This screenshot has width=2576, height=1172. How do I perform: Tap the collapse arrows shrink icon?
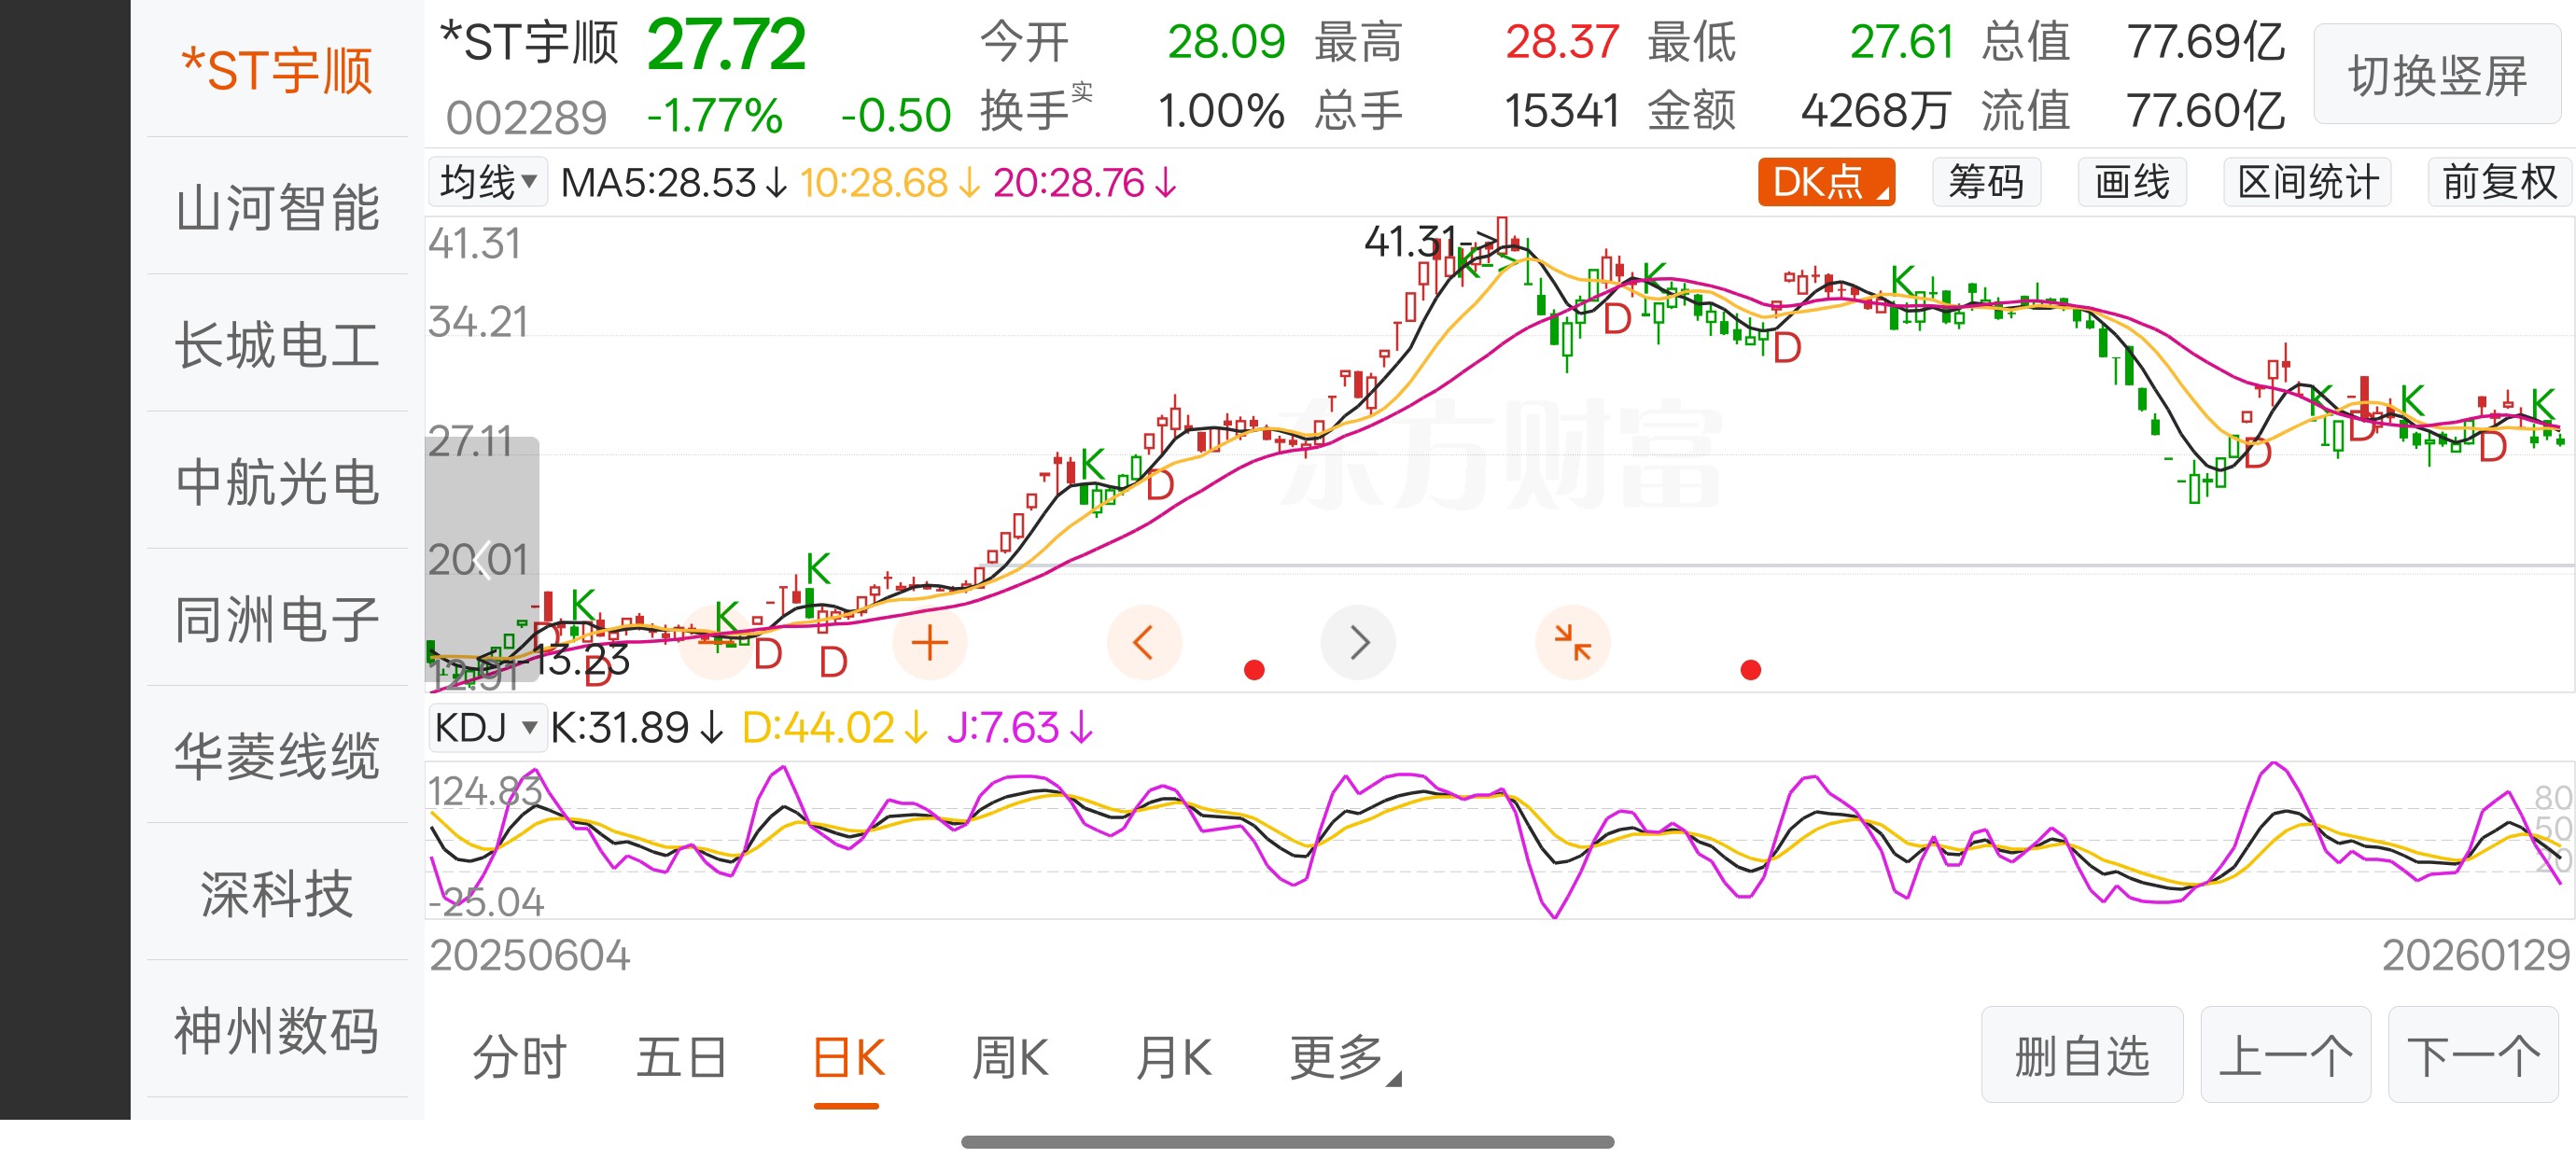(1572, 643)
